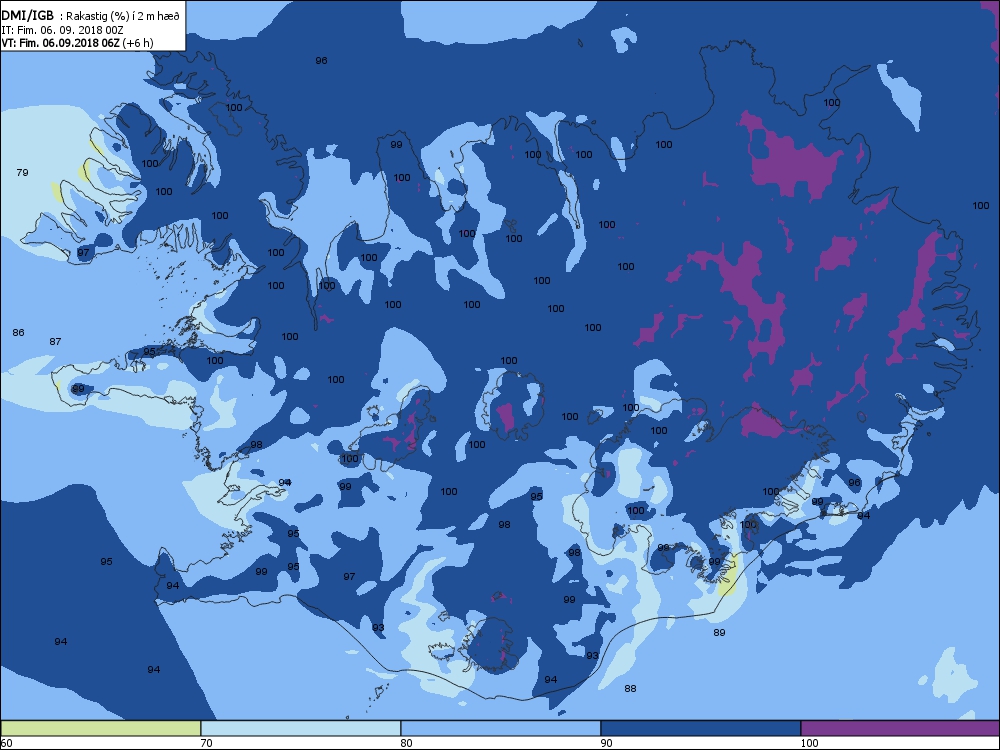Click the legend scale label '80'
This screenshot has width=1000, height=750.
click(x=406, y=743)
